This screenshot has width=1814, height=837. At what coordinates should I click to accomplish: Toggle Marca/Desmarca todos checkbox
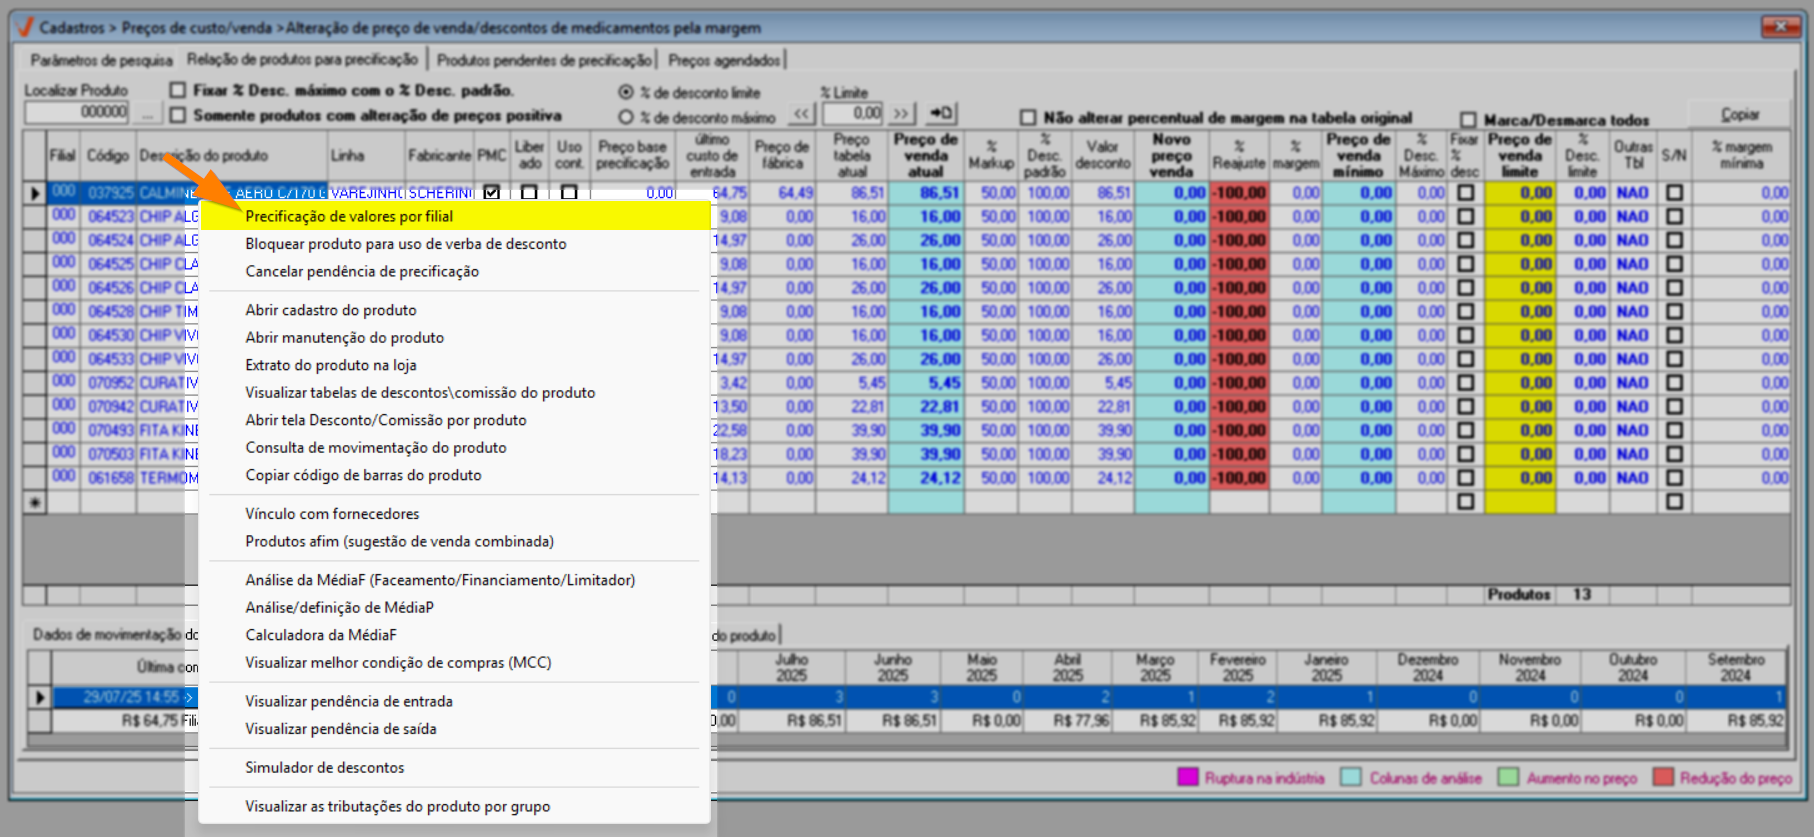(1468, 119)
